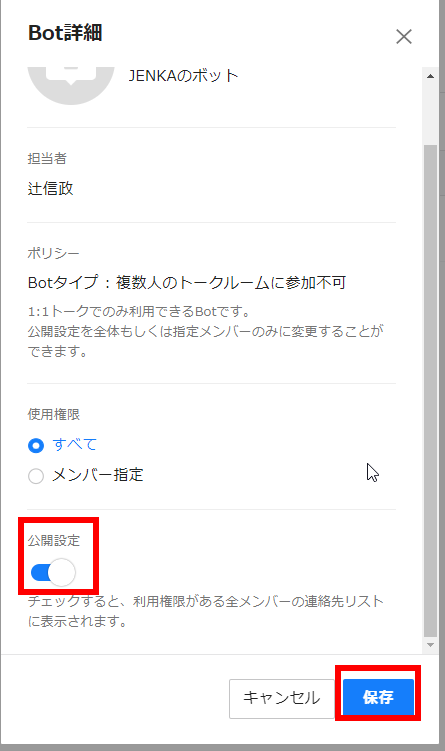Click the 1:1トーク policy description text
The height and width of the screenshot is (751, 445).
pos(205,331)
